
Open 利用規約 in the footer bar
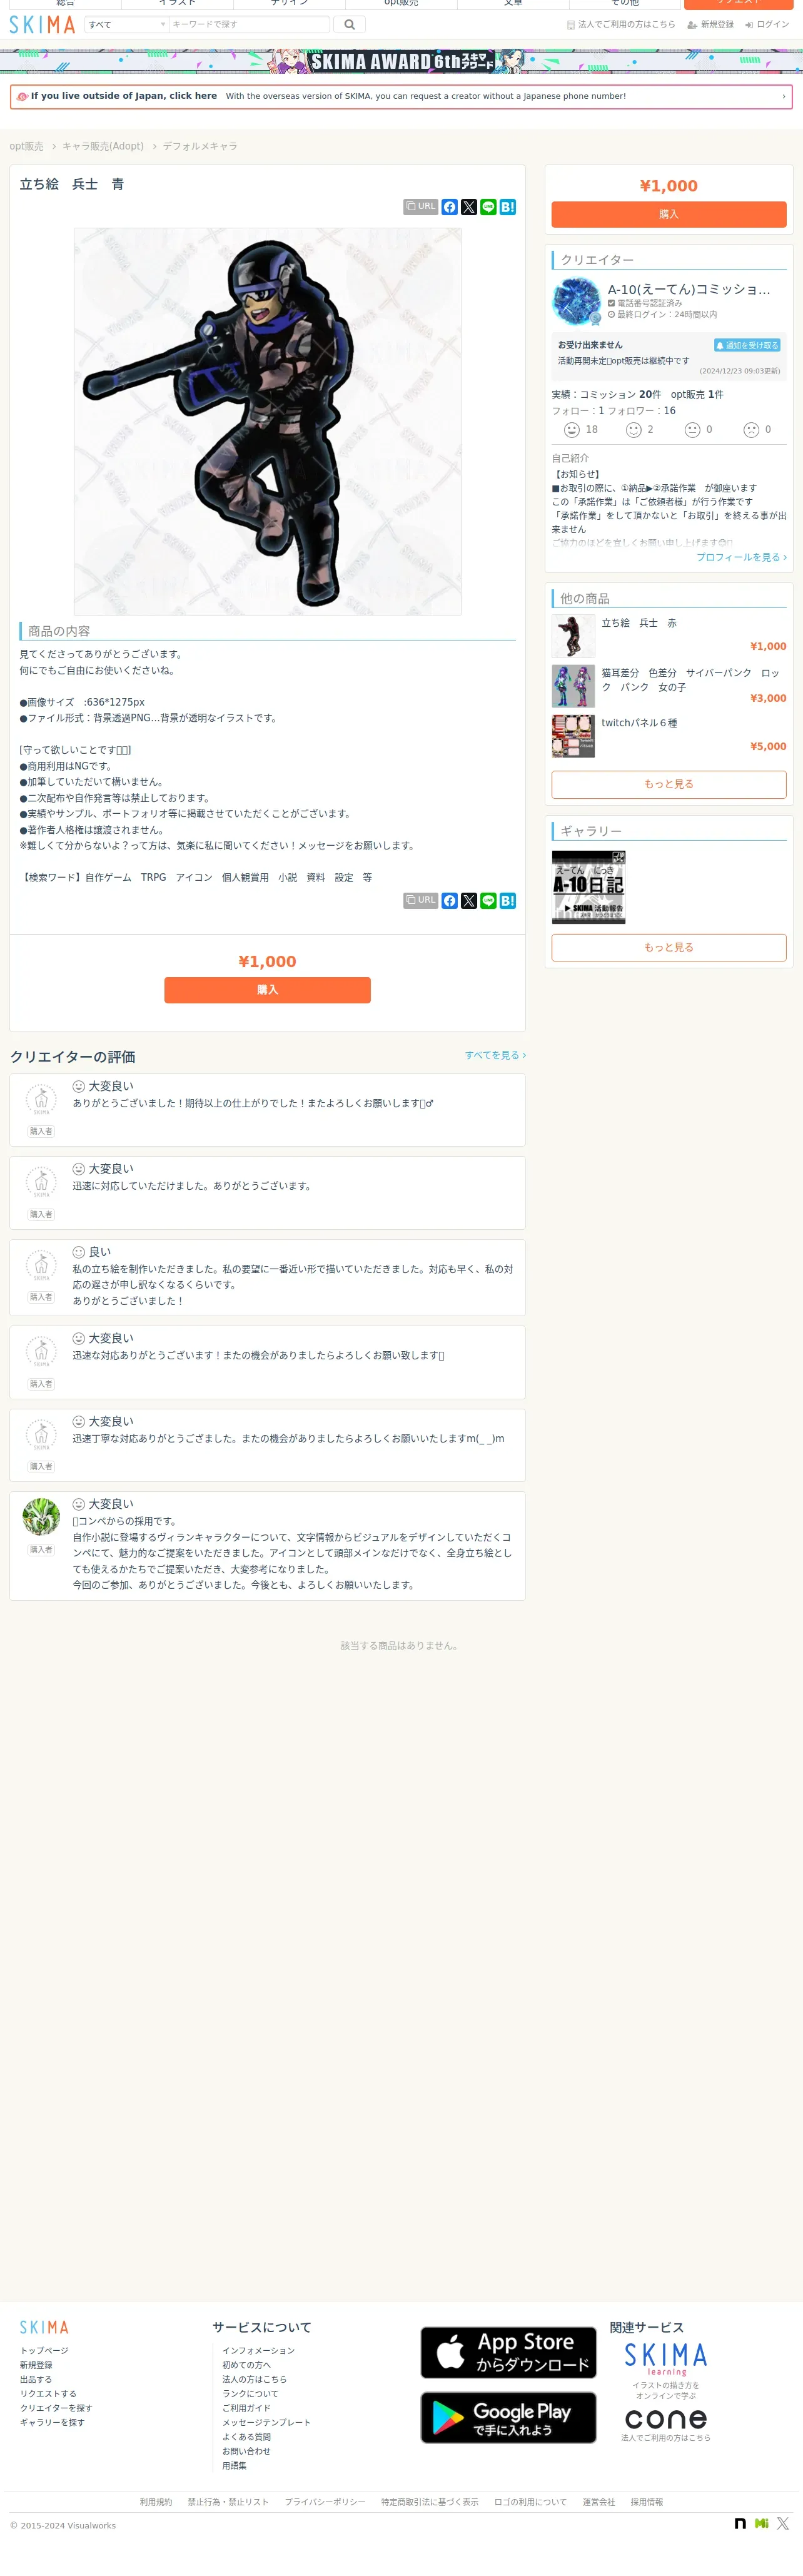coord(156,2502)
